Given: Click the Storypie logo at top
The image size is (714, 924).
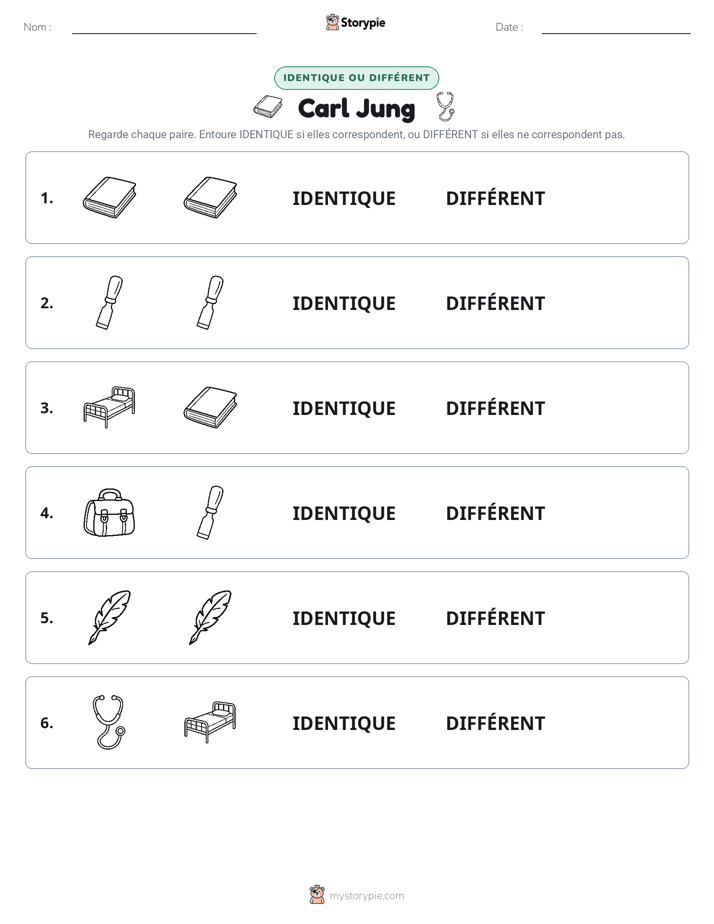Looking at the screenshot, I should 355,22.
